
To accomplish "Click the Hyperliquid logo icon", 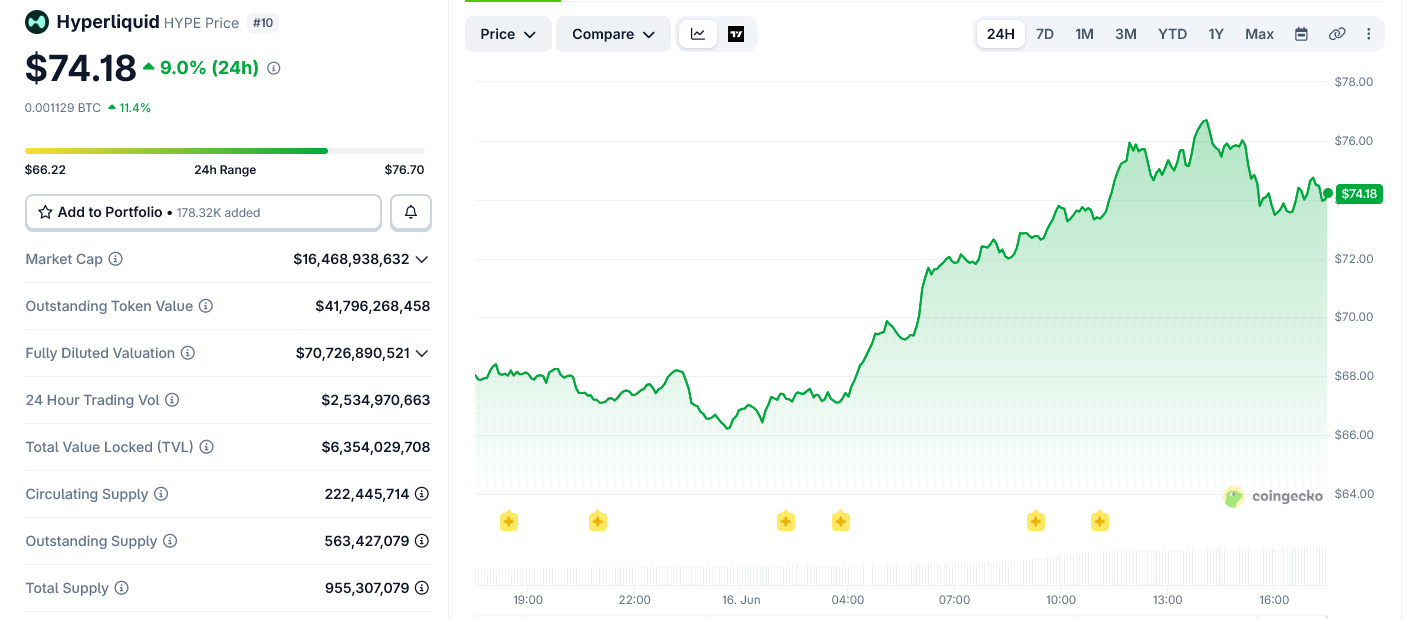I will (x=37, y=22).
